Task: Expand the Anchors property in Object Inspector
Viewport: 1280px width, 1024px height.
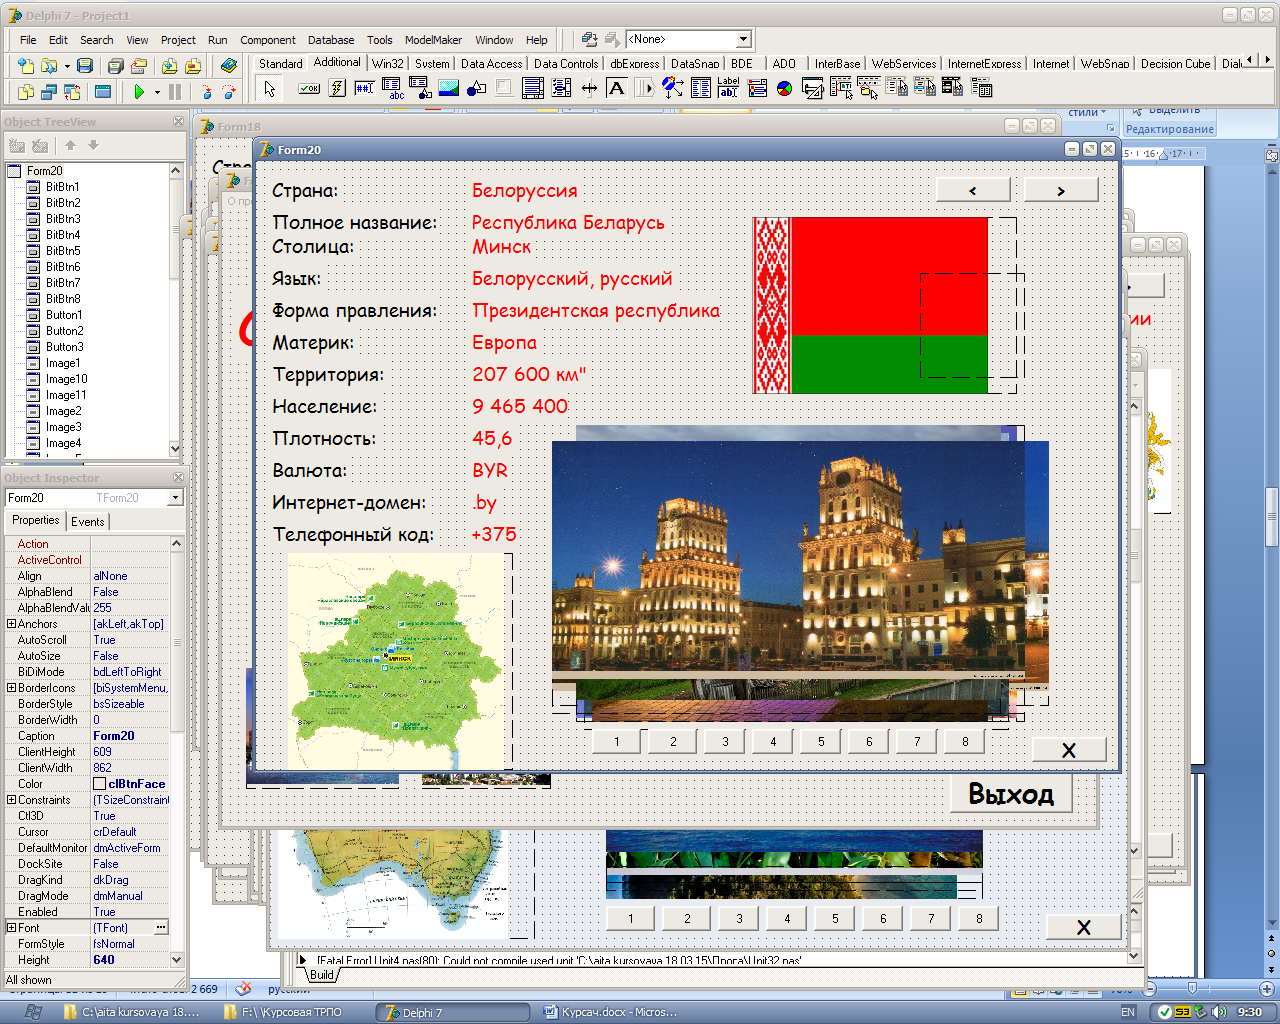Action: coord(11,624)
